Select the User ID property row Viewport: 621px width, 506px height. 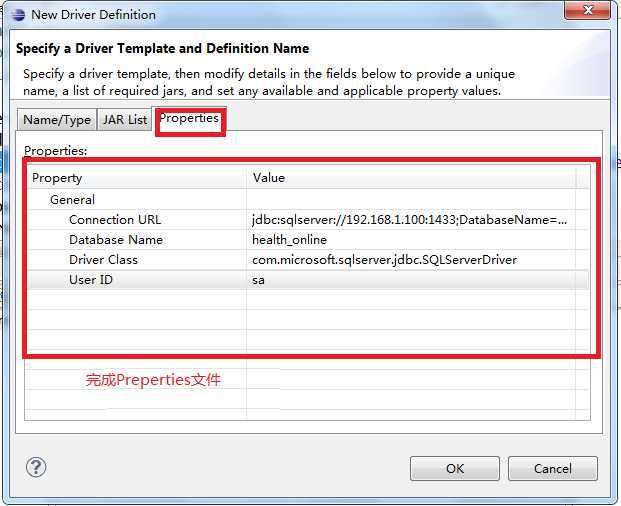(308, 280)
